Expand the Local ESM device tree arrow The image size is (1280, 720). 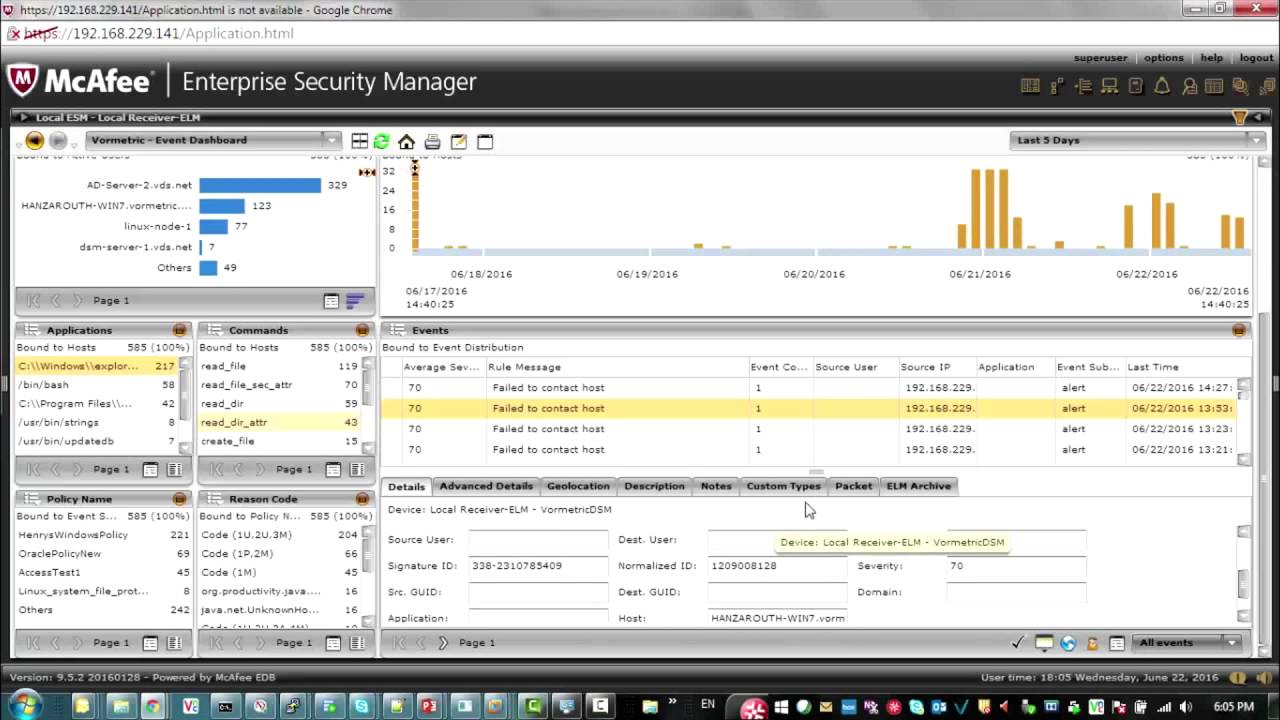coord(23,117)
